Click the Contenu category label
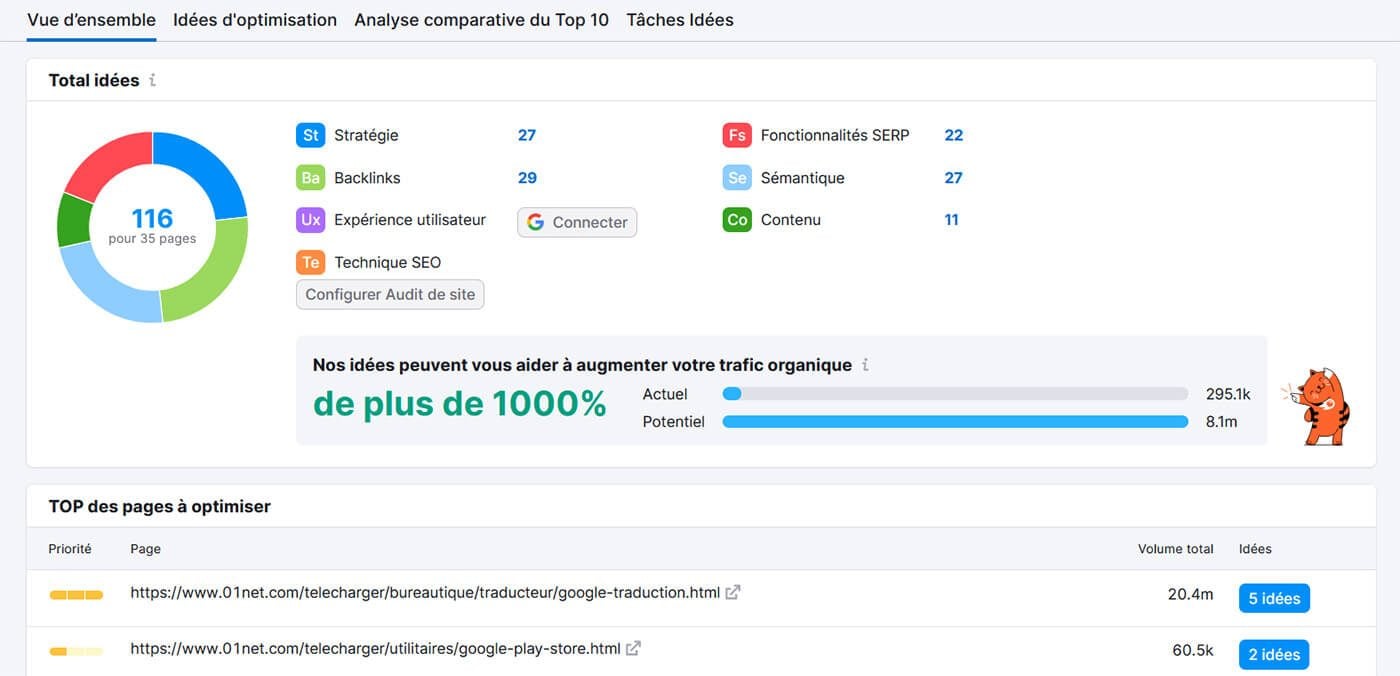This screenshot has height=676, width=1400. point(790,220)
